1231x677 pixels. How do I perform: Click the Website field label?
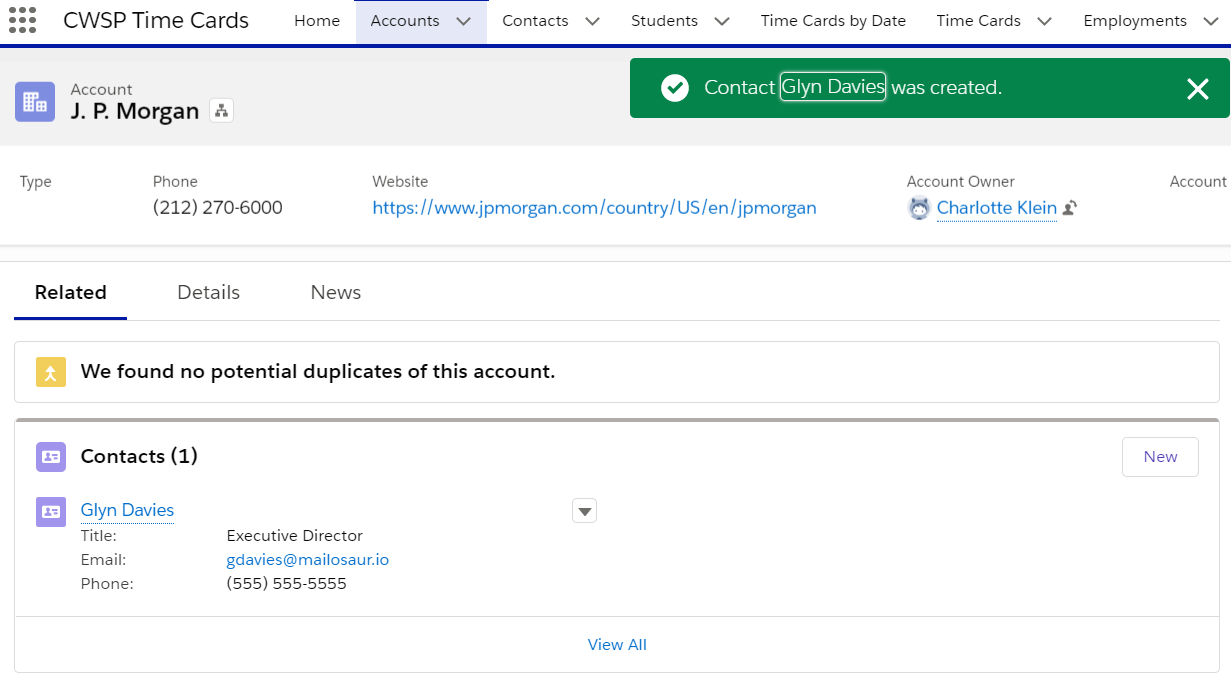[x=400, y=182]
